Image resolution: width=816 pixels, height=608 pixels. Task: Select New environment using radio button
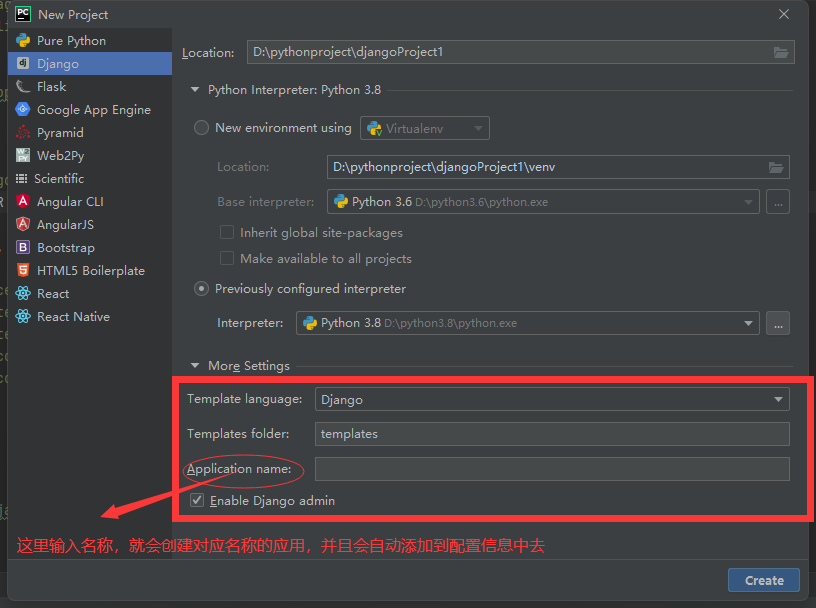[201, 128]
